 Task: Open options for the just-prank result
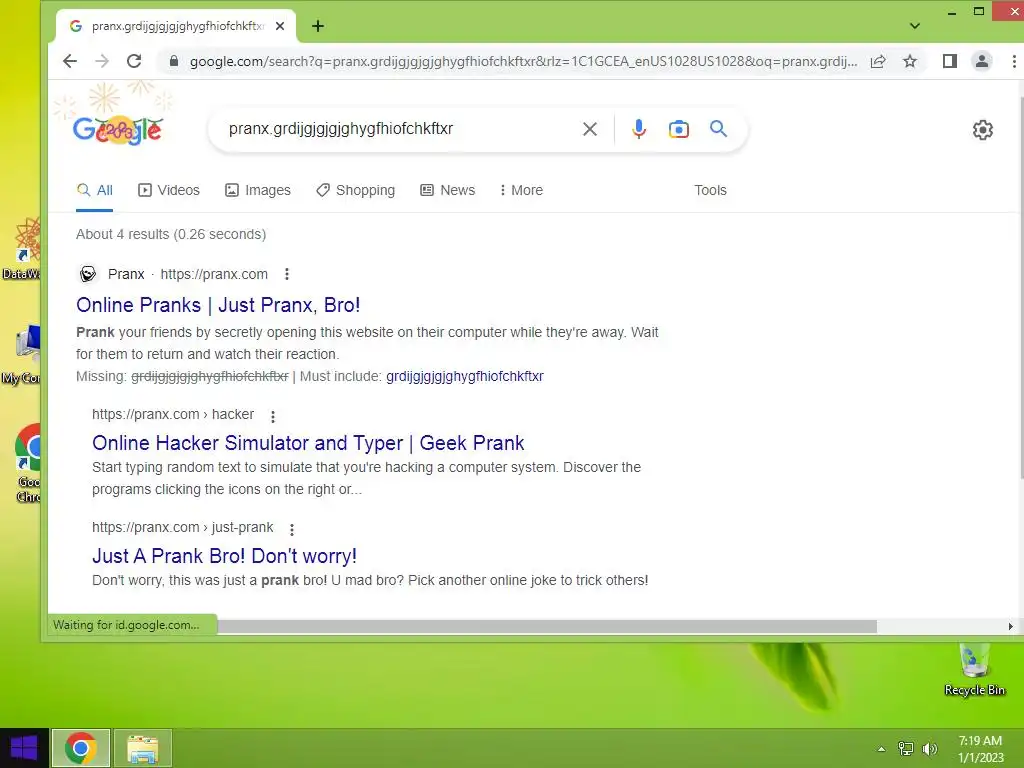(292, 529)
